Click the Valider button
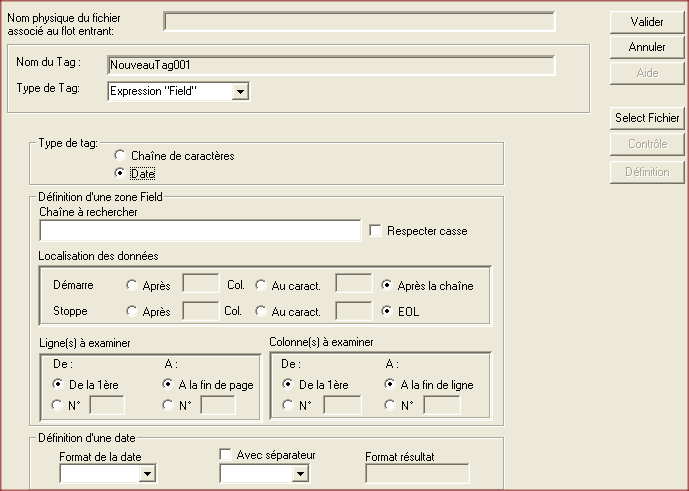 click(647, 22)
